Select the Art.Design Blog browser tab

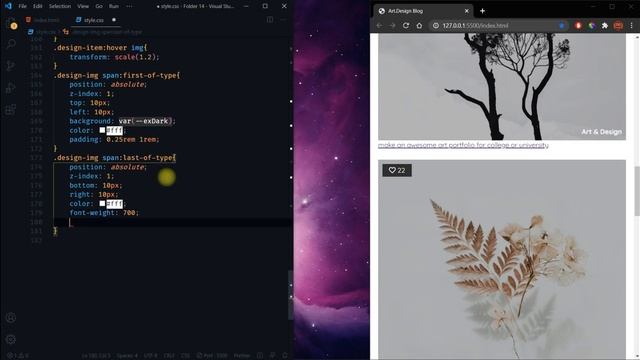pos(423,11)
